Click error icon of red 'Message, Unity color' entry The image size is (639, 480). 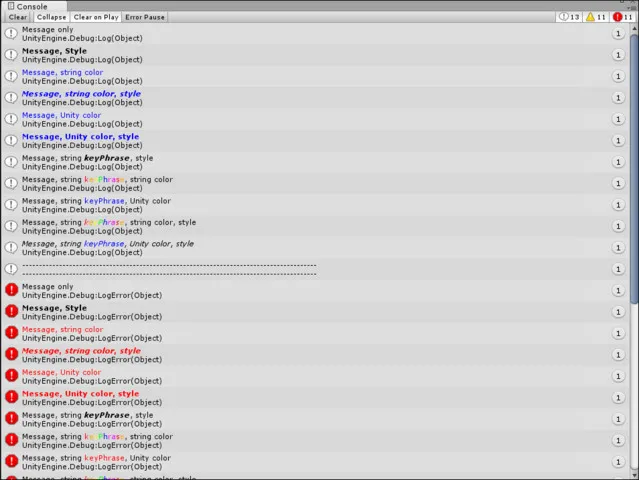(x=11, y=376)
